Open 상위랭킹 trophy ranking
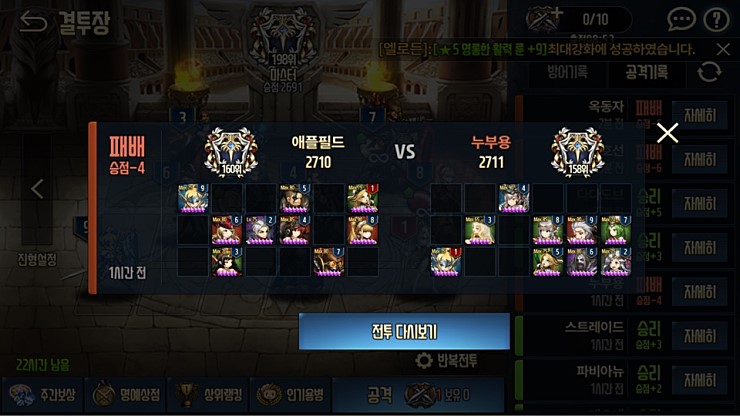The width and height of the screenshot is (740, 416). point(208,395)
